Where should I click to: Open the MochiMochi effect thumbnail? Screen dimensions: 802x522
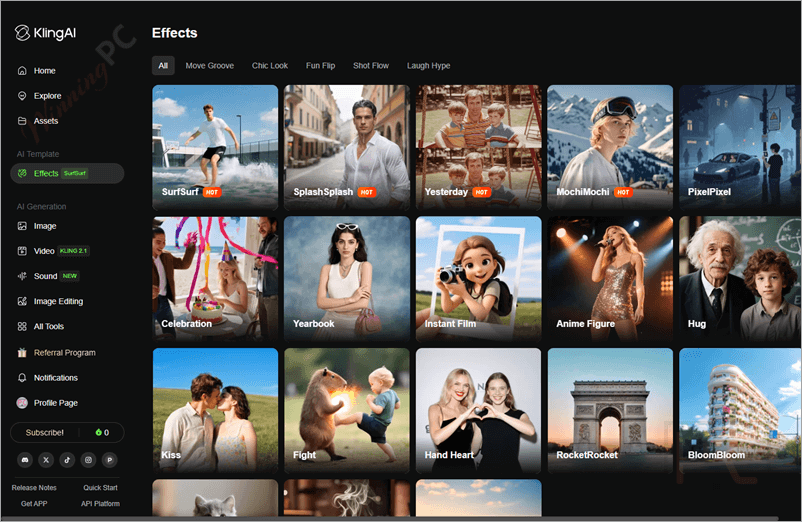pyautogui.click(x=610, y=147)
